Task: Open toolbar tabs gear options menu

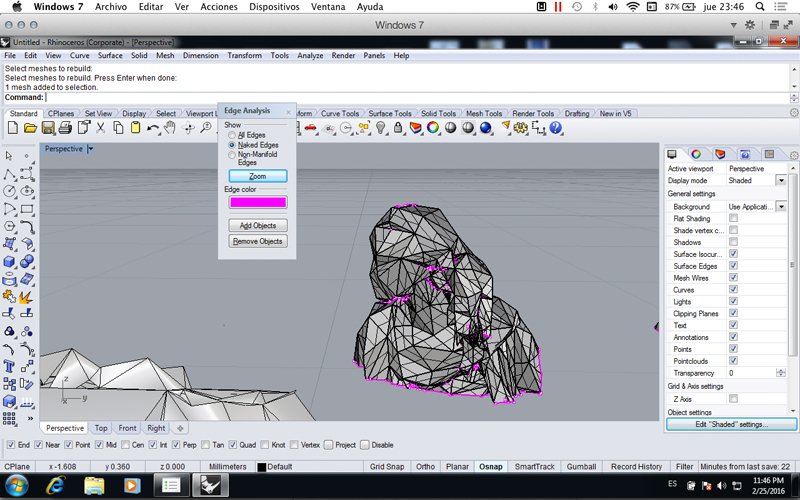Action: tap(794, 113)
